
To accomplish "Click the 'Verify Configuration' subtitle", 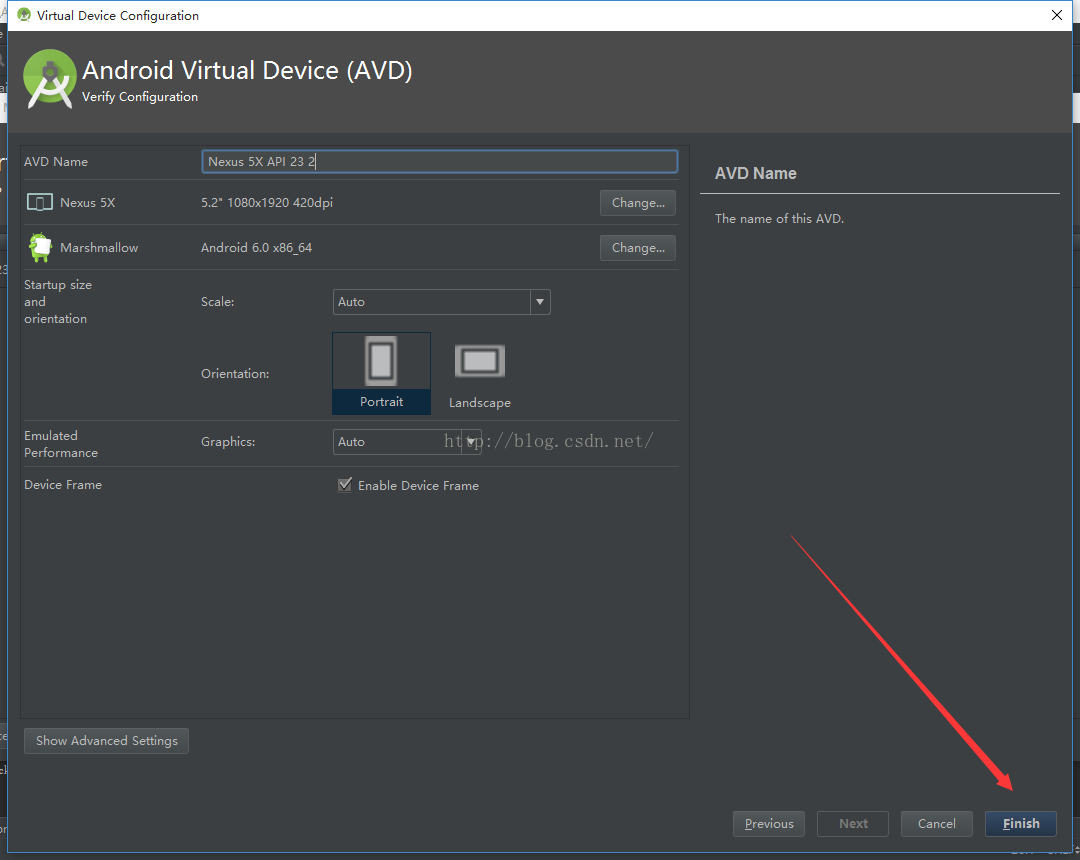I will (x=140, y=97).
